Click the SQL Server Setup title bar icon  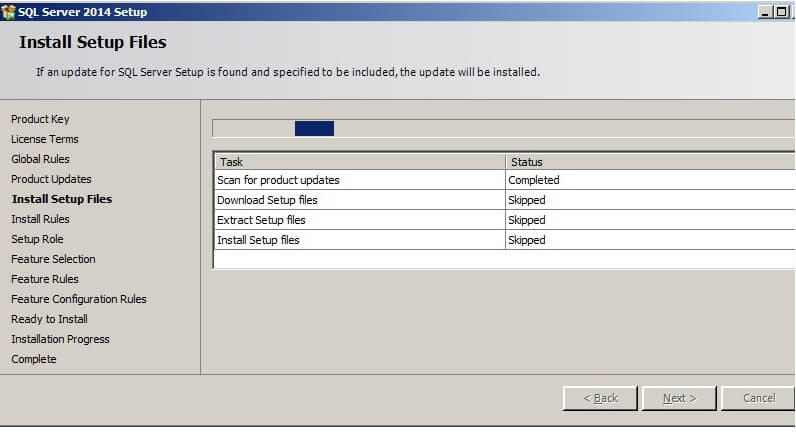tap(9, 12)
